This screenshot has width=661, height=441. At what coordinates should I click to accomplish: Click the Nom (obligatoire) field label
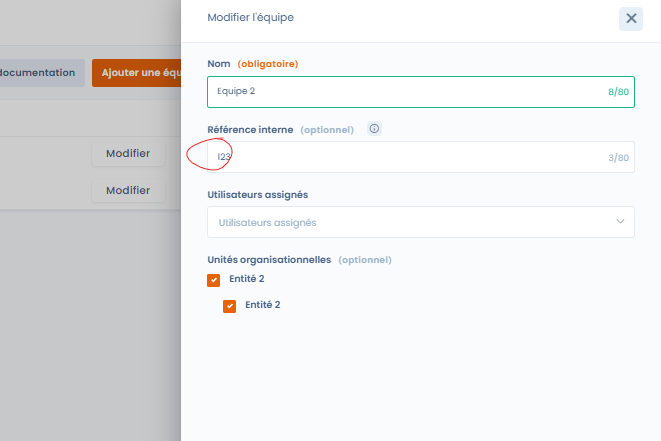[252, 64]
